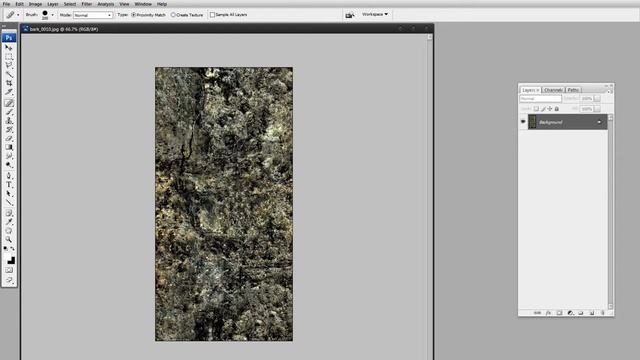Open the Image menu
The height and width of the screenshot is (360, 640).
tap(35, 4)
